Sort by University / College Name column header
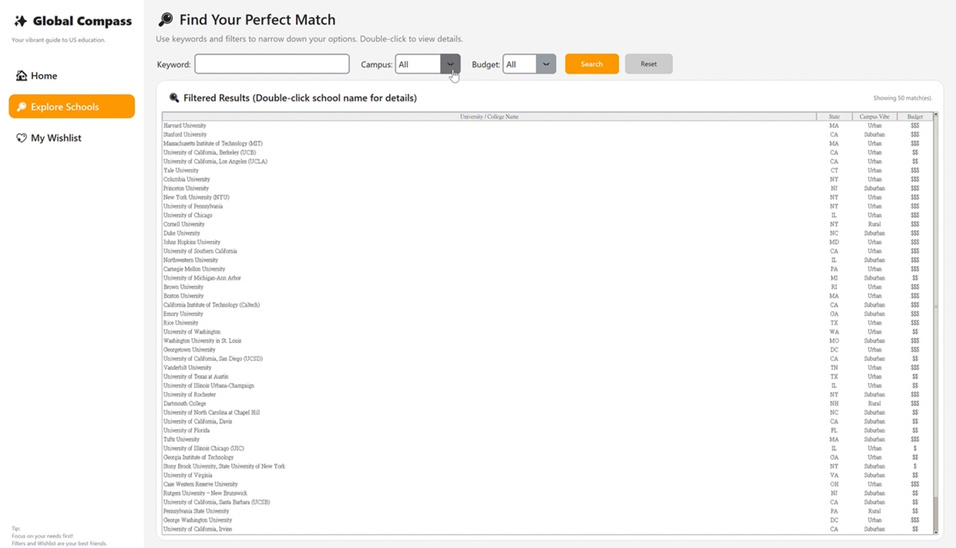 point(489,116)
